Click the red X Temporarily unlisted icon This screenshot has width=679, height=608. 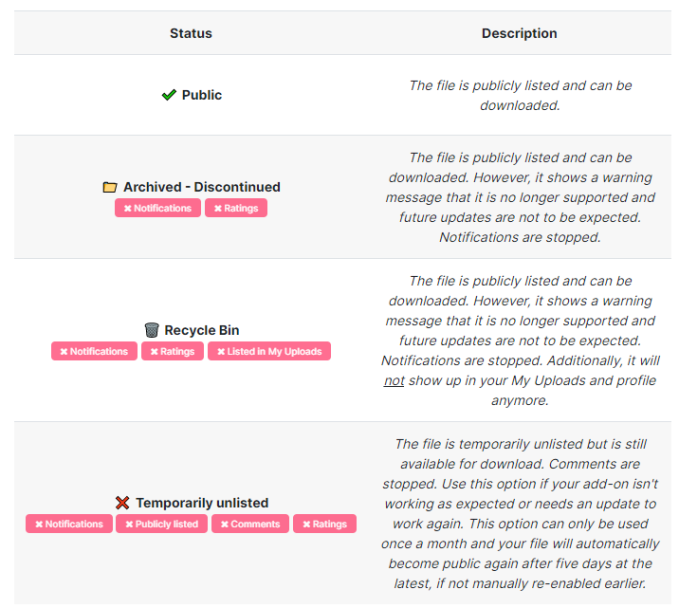point(123,503)
